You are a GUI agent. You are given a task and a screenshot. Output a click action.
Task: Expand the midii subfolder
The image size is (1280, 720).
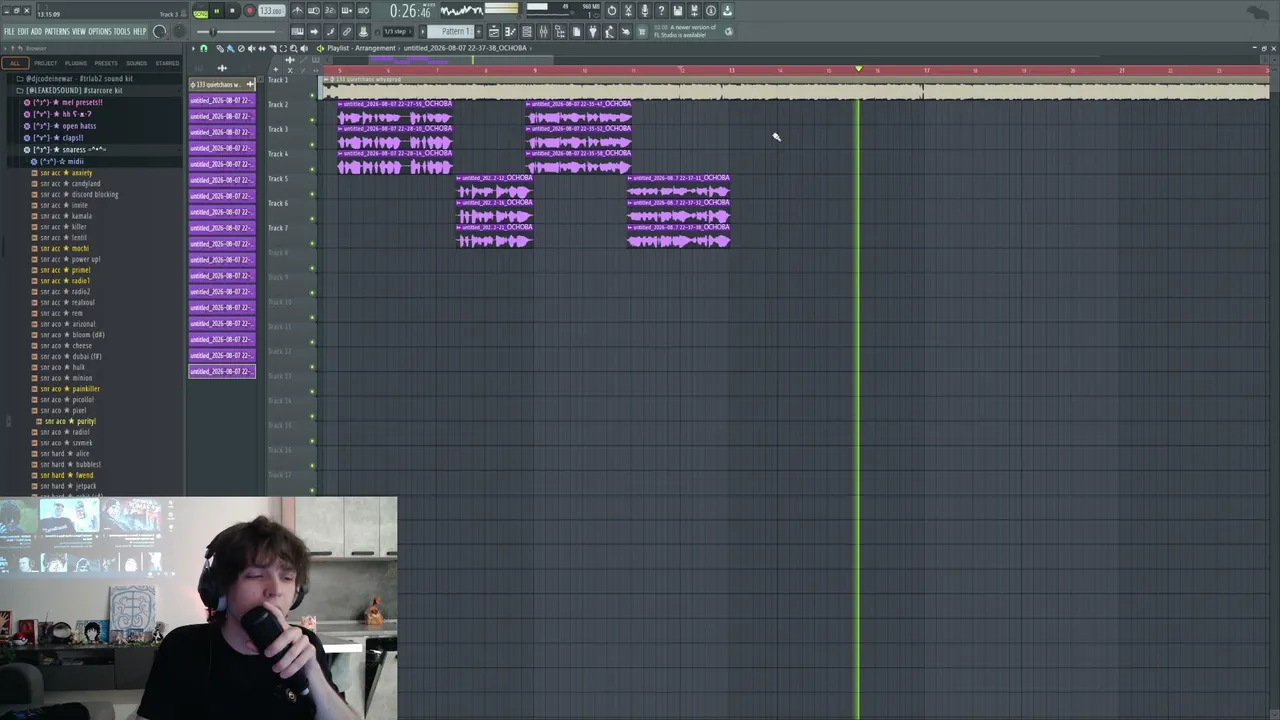(x=59, y=161)
